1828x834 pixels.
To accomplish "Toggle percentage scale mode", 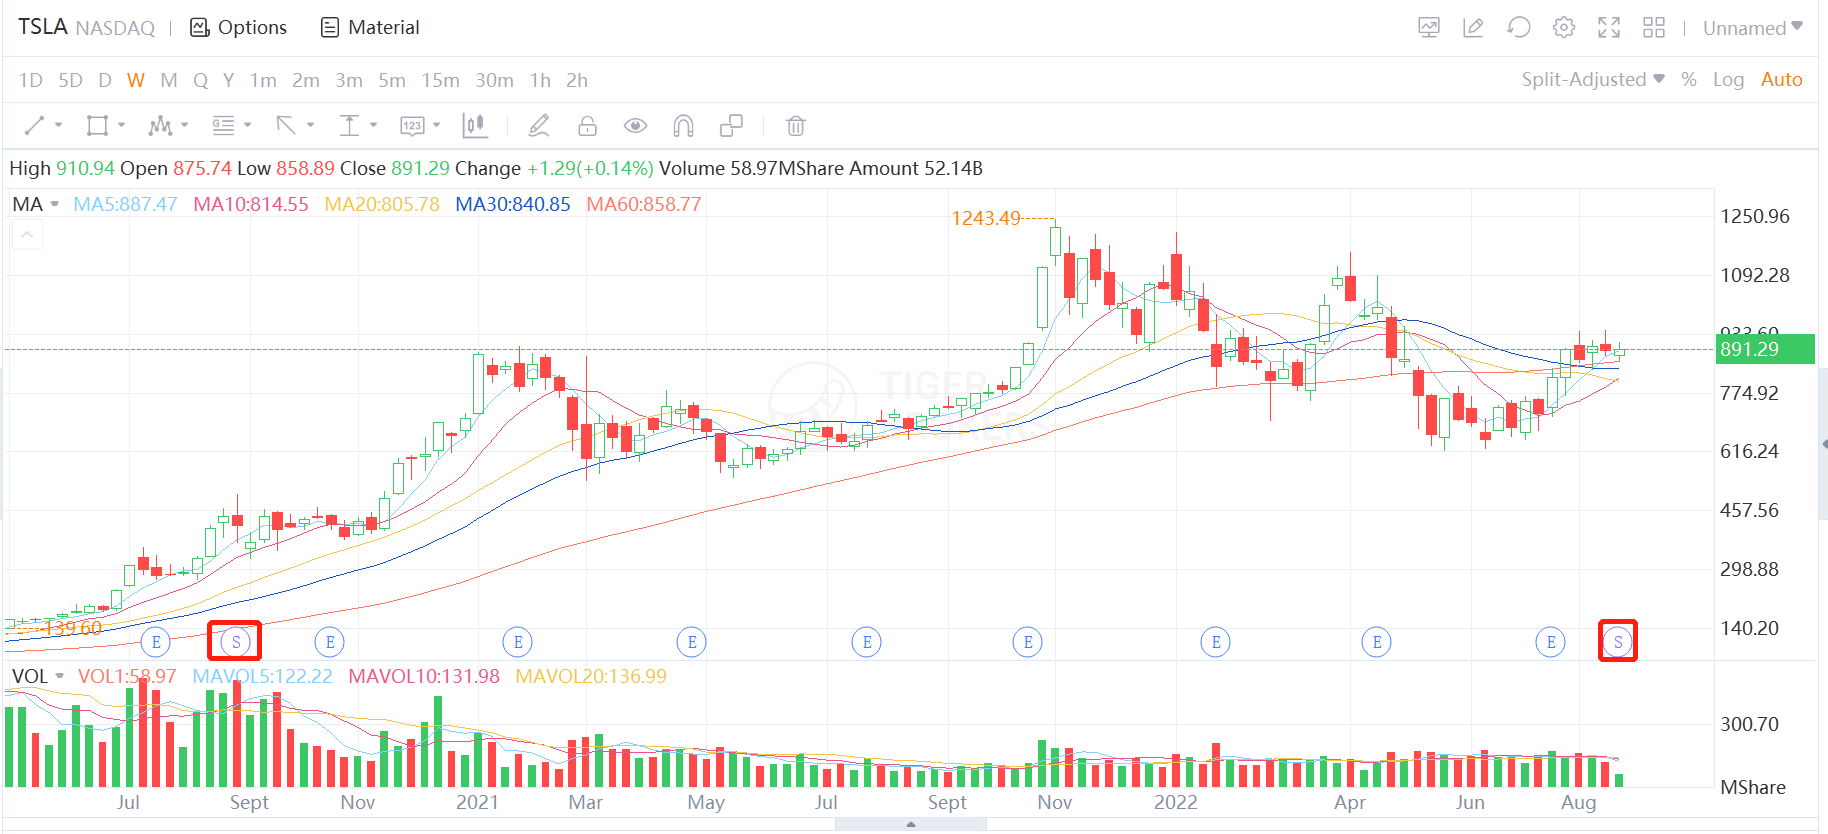I will click(x=1689, y=80).
